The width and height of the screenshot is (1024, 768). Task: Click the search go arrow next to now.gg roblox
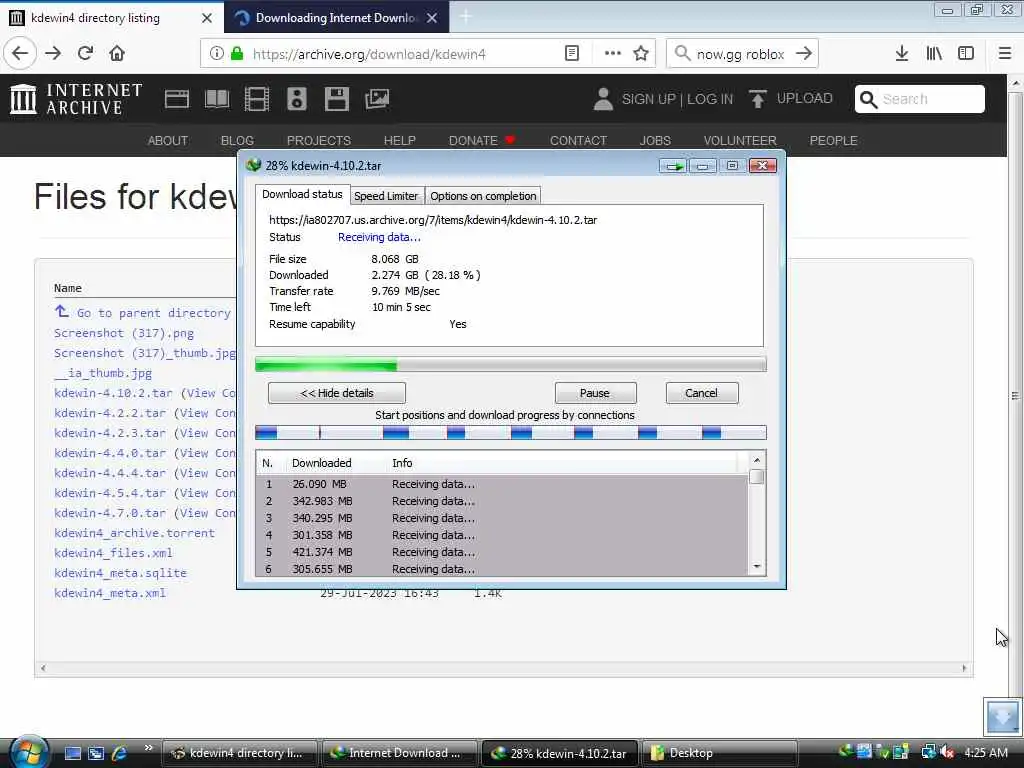coord(804,54)
